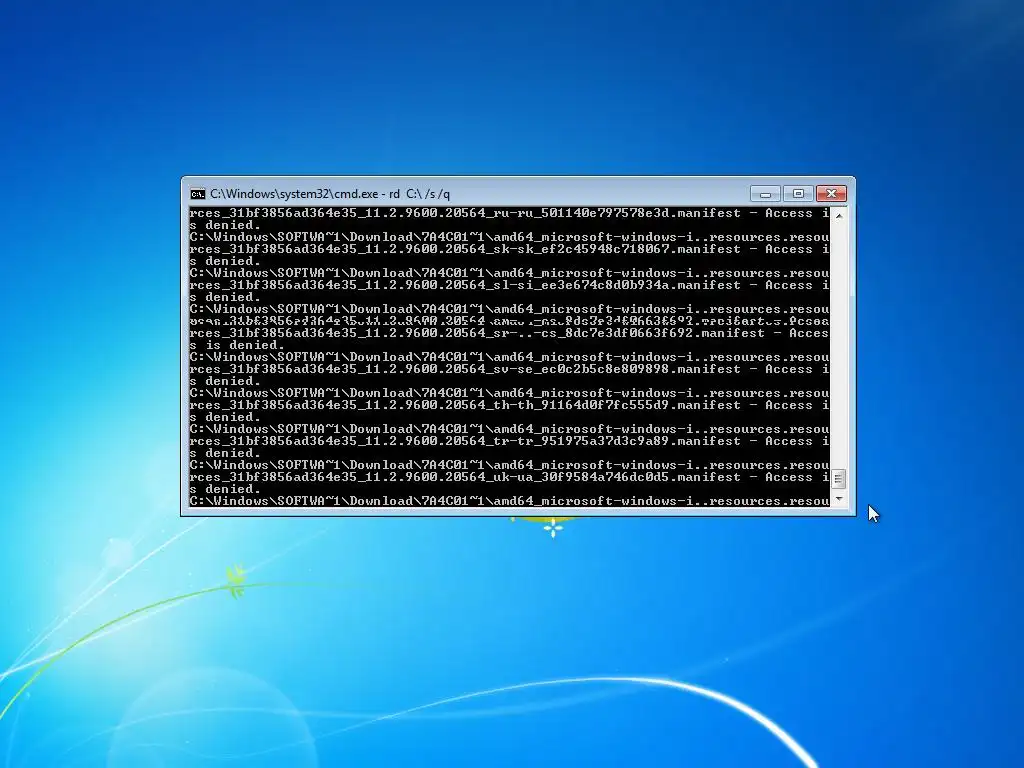
Task: Maximize the cmd.exe window
Action: pos(798,193)
